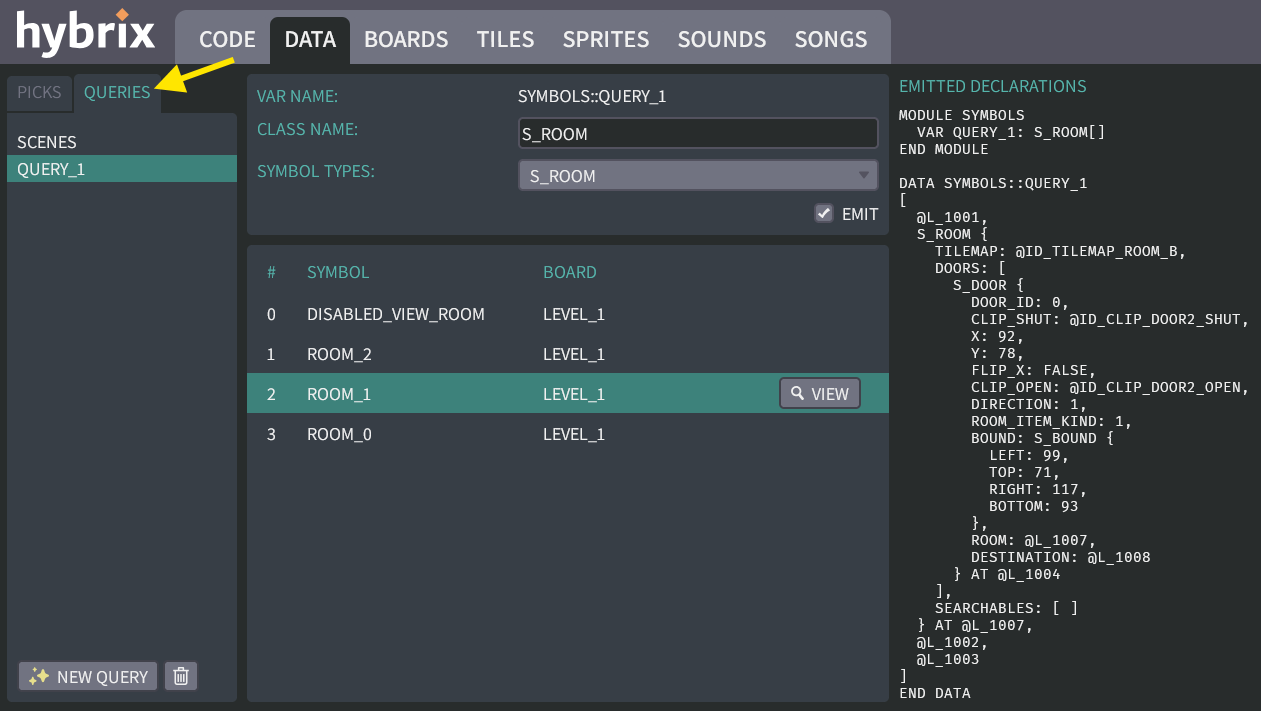Open the SONGS tab
Image resolution: width=1261 pixels, height=711 pixels.
click(830, 39)
